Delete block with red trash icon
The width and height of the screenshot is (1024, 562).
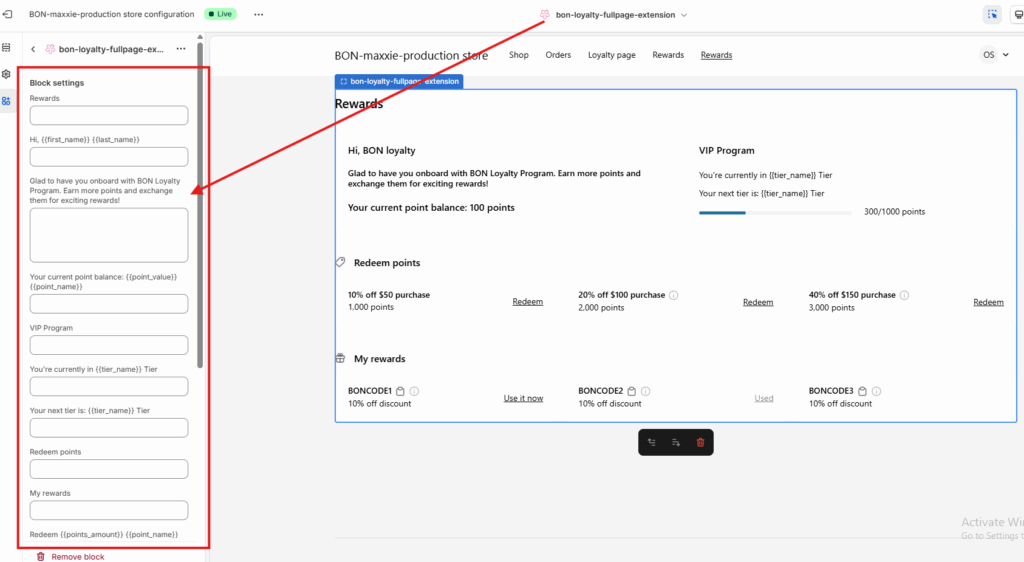[700, 443]
